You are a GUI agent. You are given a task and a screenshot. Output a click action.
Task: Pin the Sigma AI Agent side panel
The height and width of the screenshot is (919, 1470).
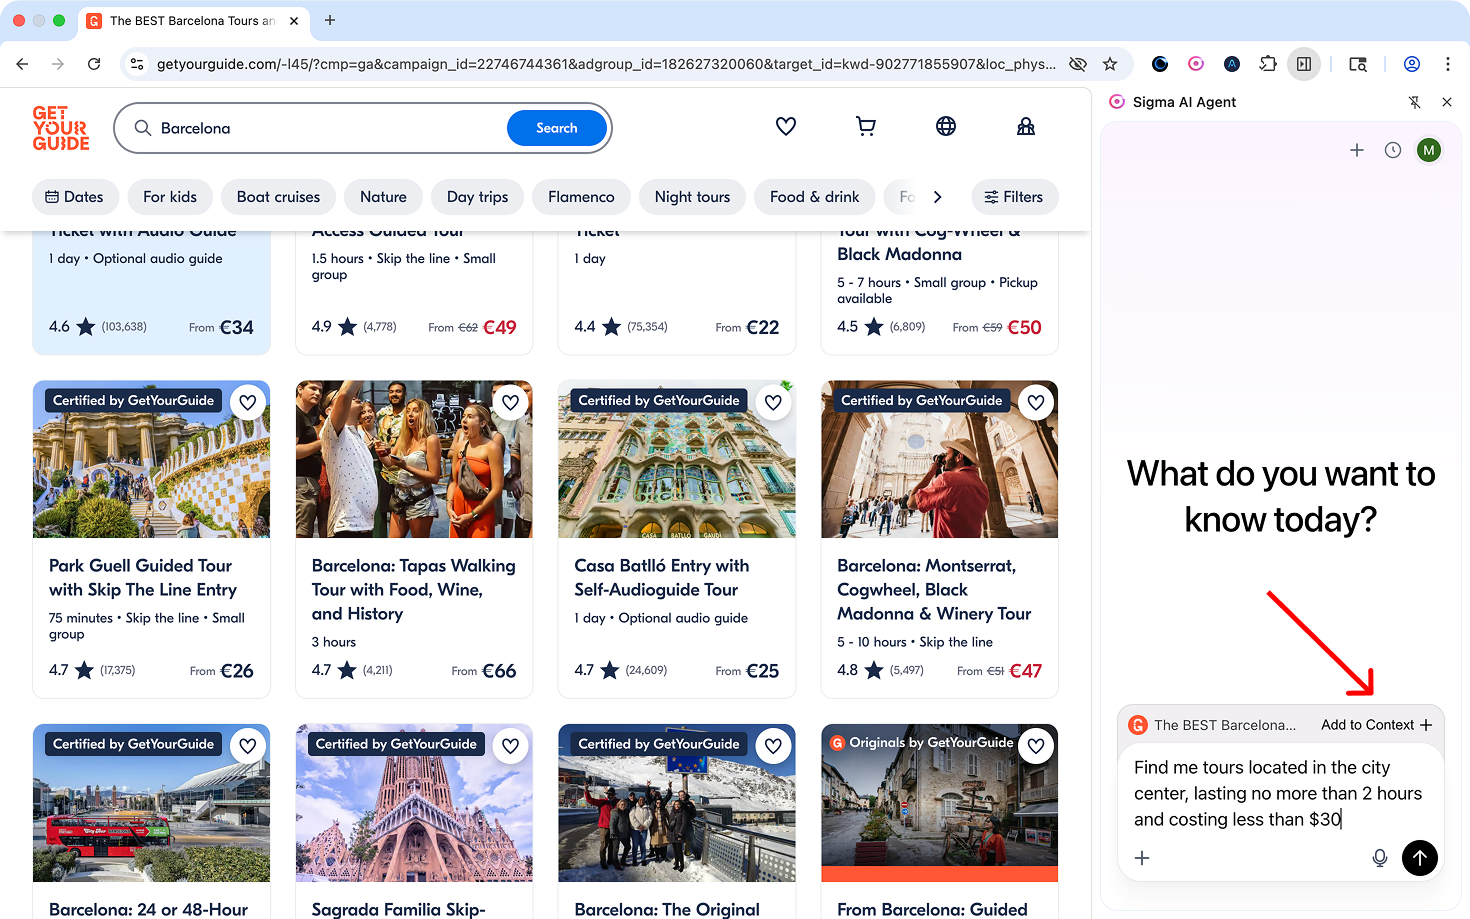[x=1414, y=102]
